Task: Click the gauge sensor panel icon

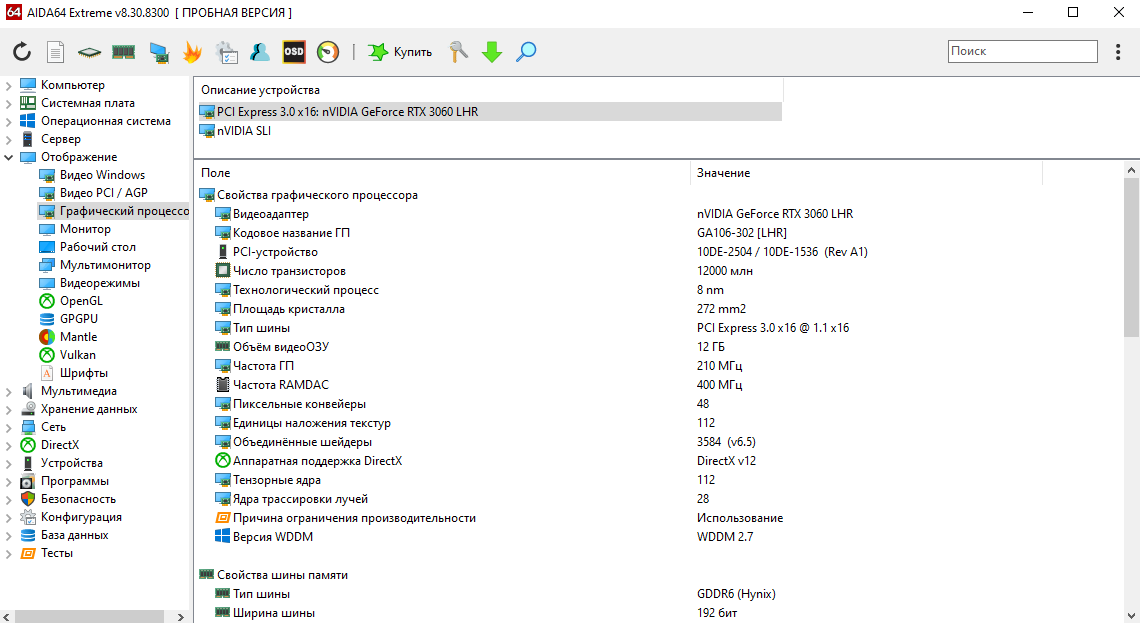Action: coord(328,52)
